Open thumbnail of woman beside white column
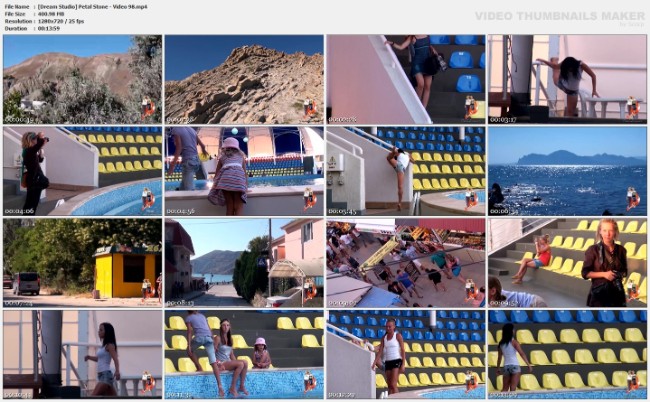 (82, 355)
